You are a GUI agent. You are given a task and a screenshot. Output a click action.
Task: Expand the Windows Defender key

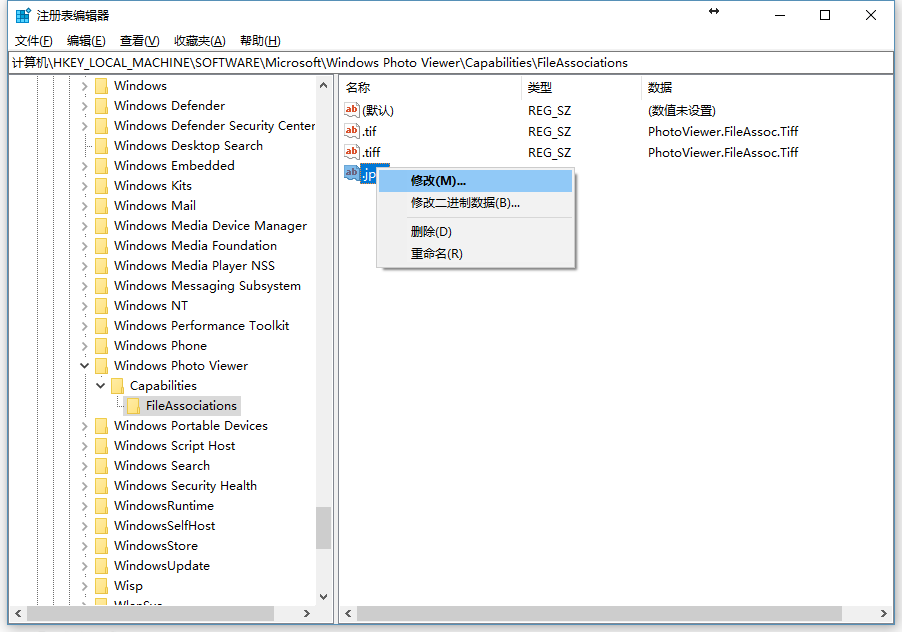pyautogui.click(x=85, y=106)
